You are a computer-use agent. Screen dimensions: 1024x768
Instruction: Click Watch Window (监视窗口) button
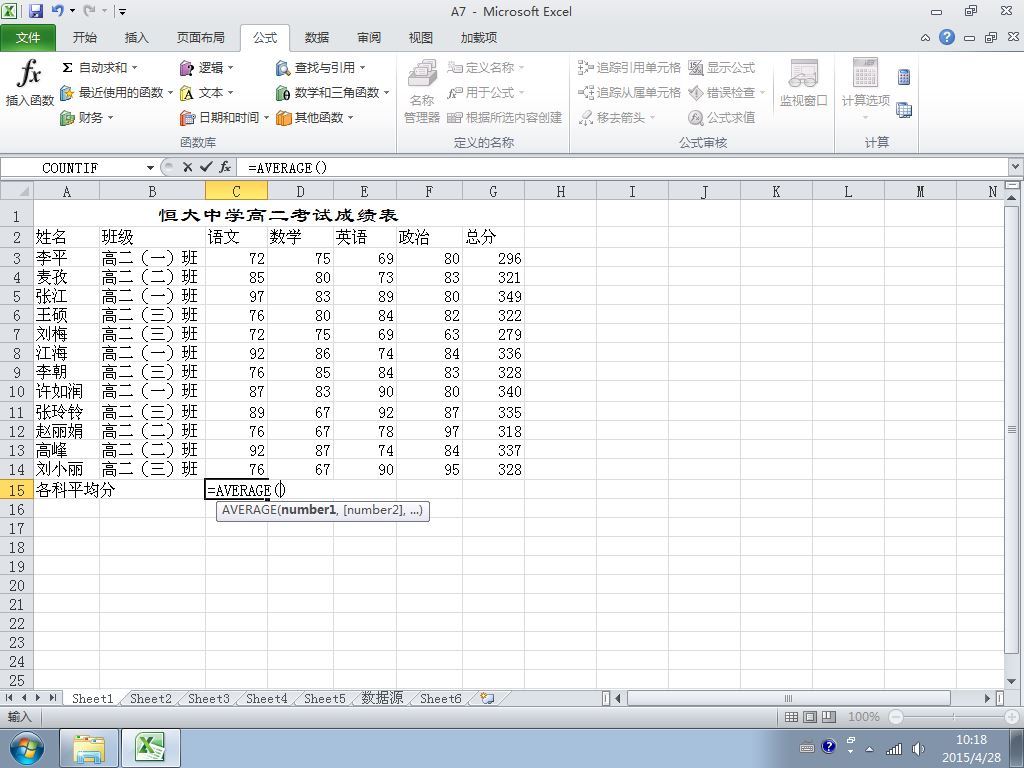tap(803, 84)
